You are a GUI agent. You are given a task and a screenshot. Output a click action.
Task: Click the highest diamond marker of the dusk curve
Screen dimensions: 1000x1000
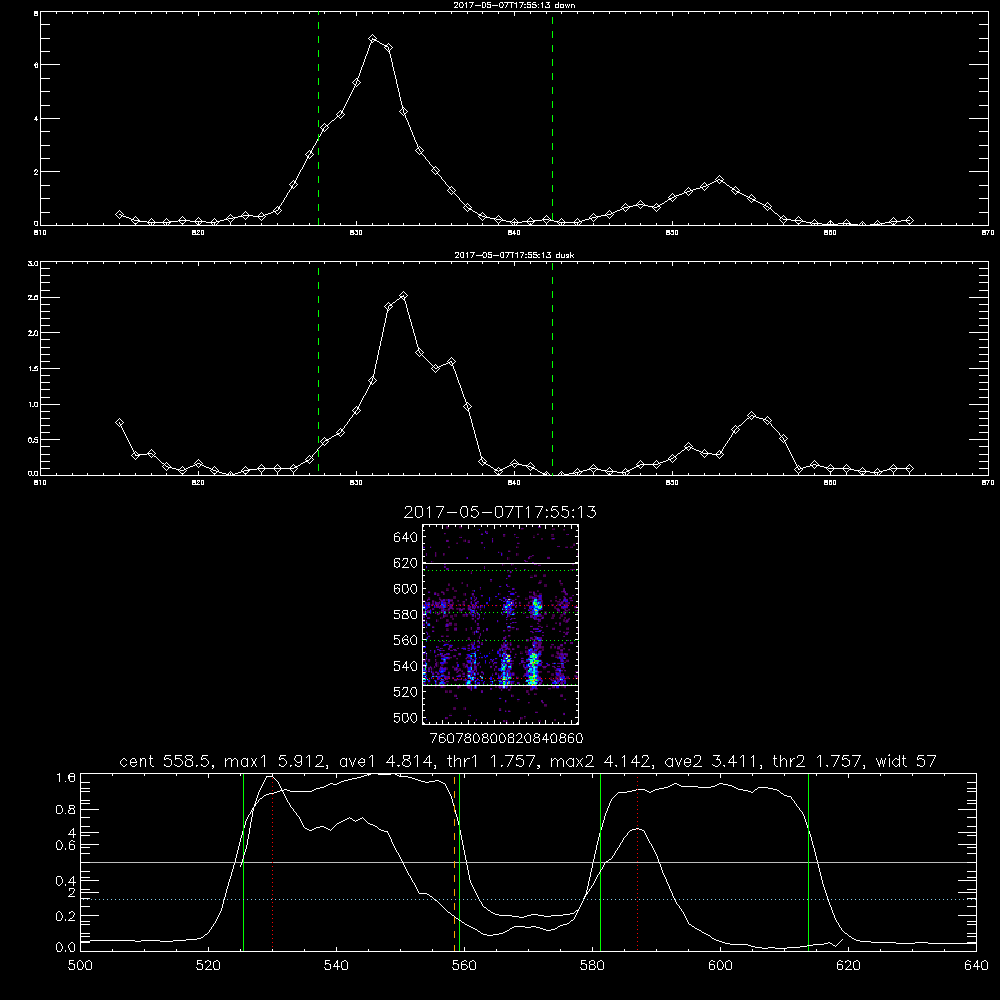coord(403,296)
